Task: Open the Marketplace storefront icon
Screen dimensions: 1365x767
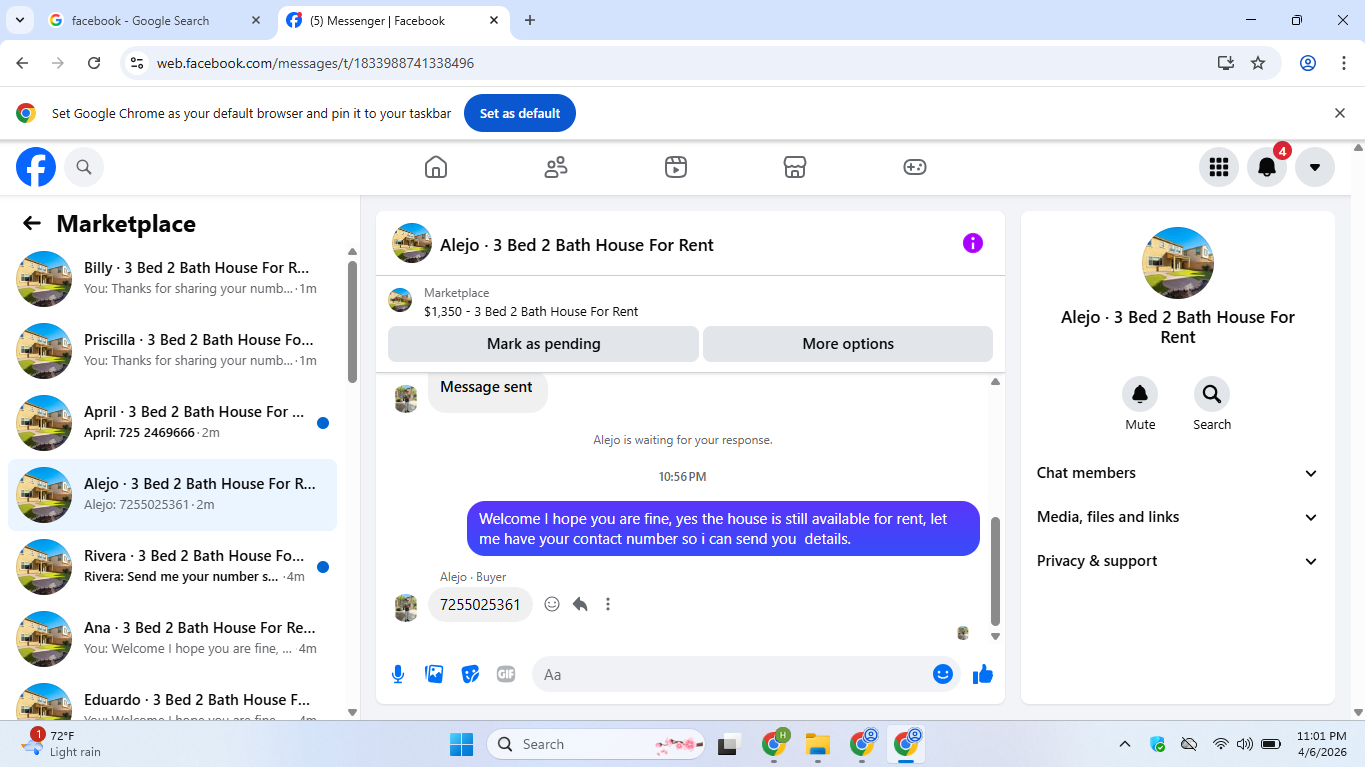Action: click(795, 167)
